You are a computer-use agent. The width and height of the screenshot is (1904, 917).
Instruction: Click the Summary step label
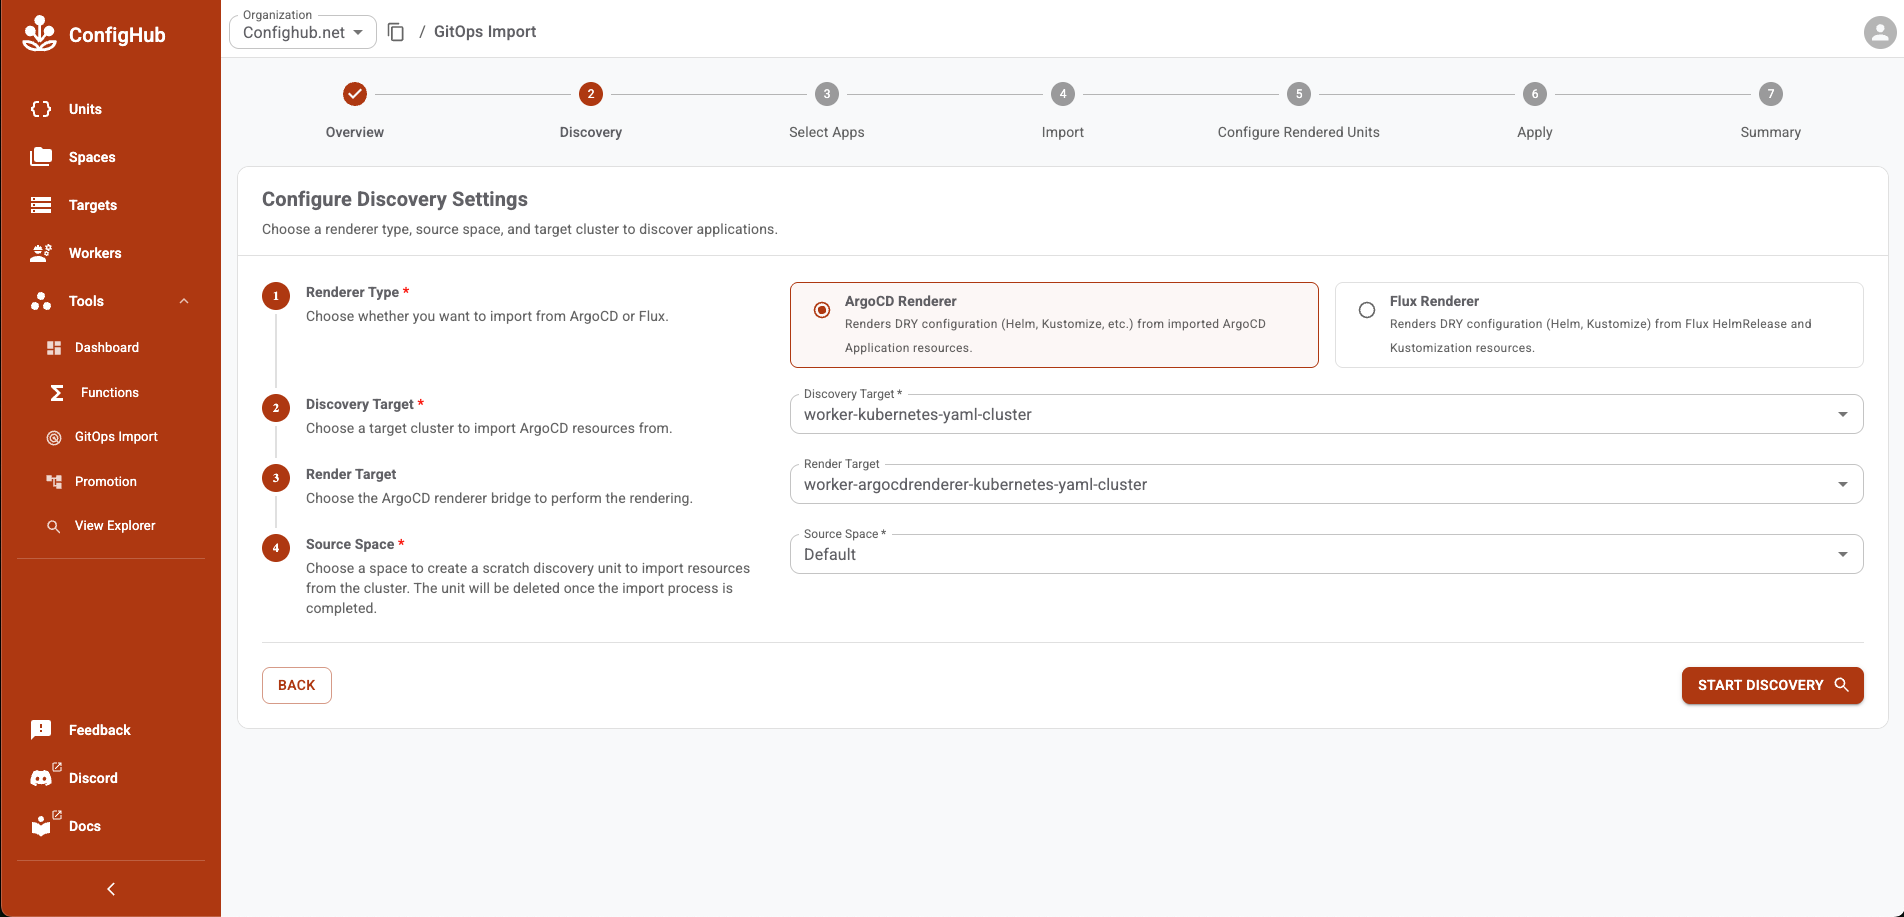1771,132
